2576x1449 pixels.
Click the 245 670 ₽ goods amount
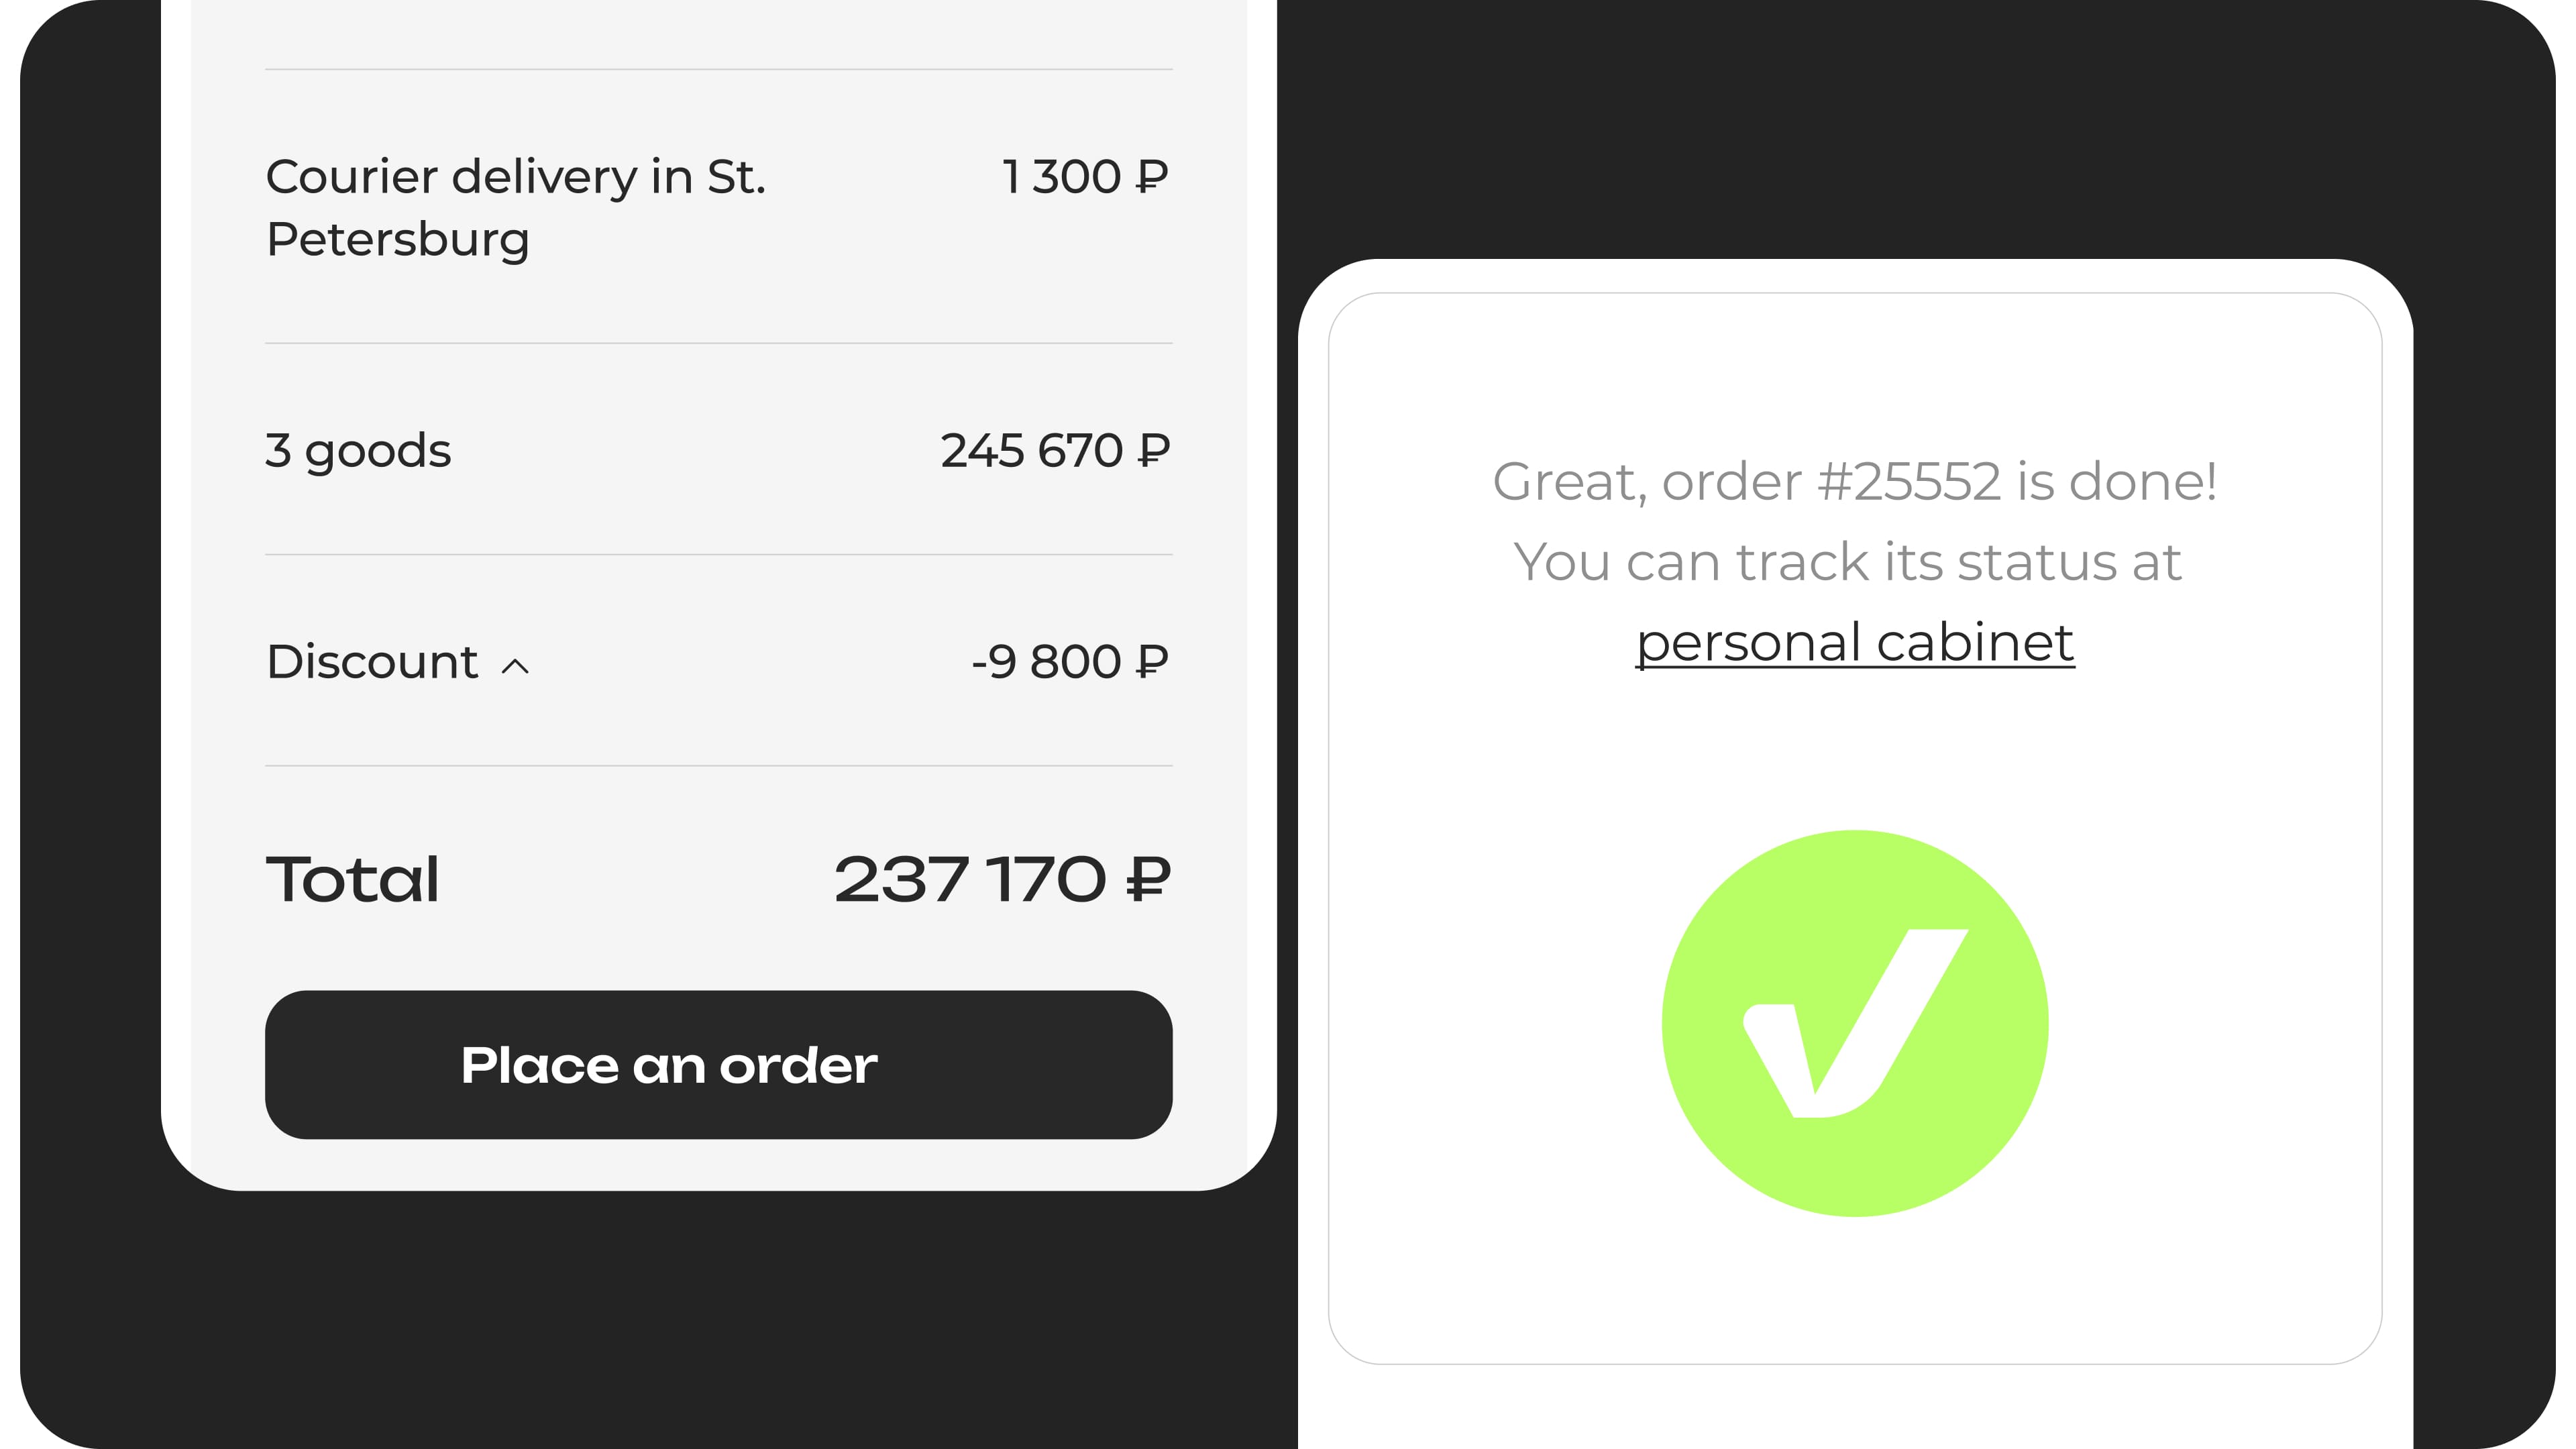1054,451
